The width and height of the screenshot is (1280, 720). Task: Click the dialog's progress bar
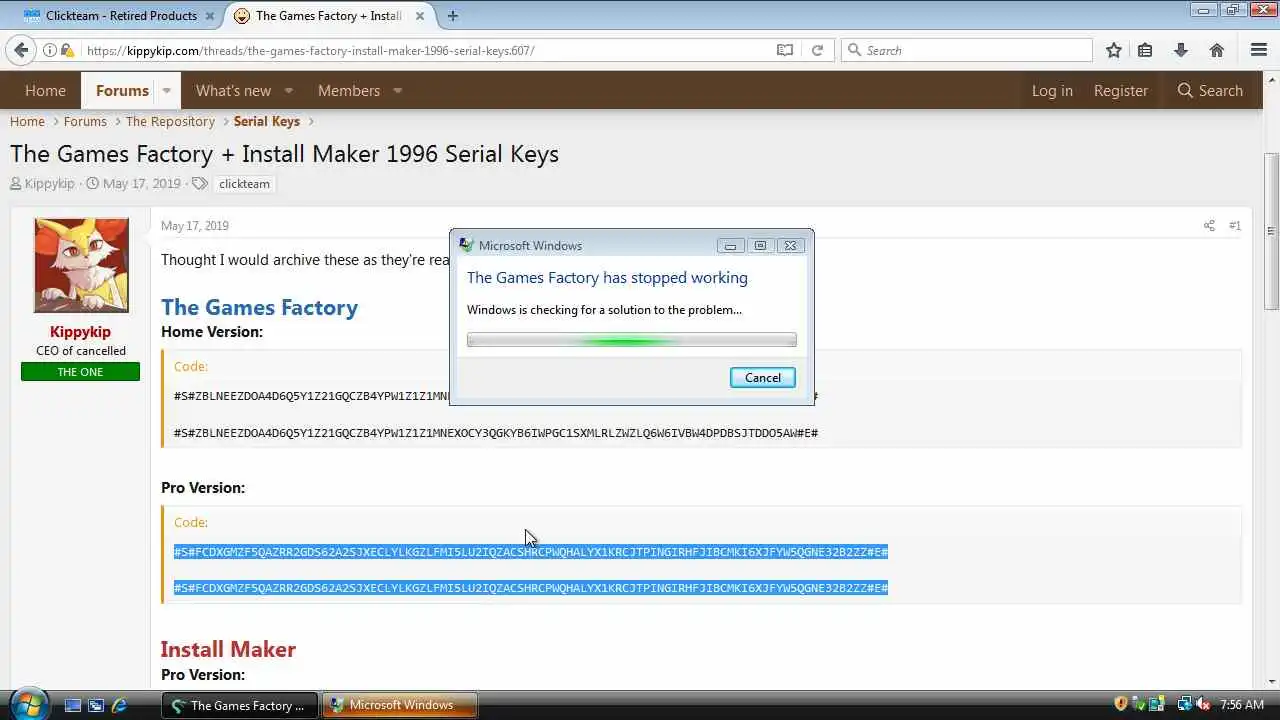(x=632, y=340)
